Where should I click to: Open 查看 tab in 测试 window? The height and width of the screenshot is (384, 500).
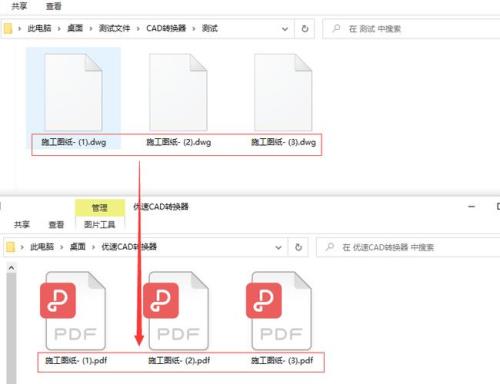point(54,6)
